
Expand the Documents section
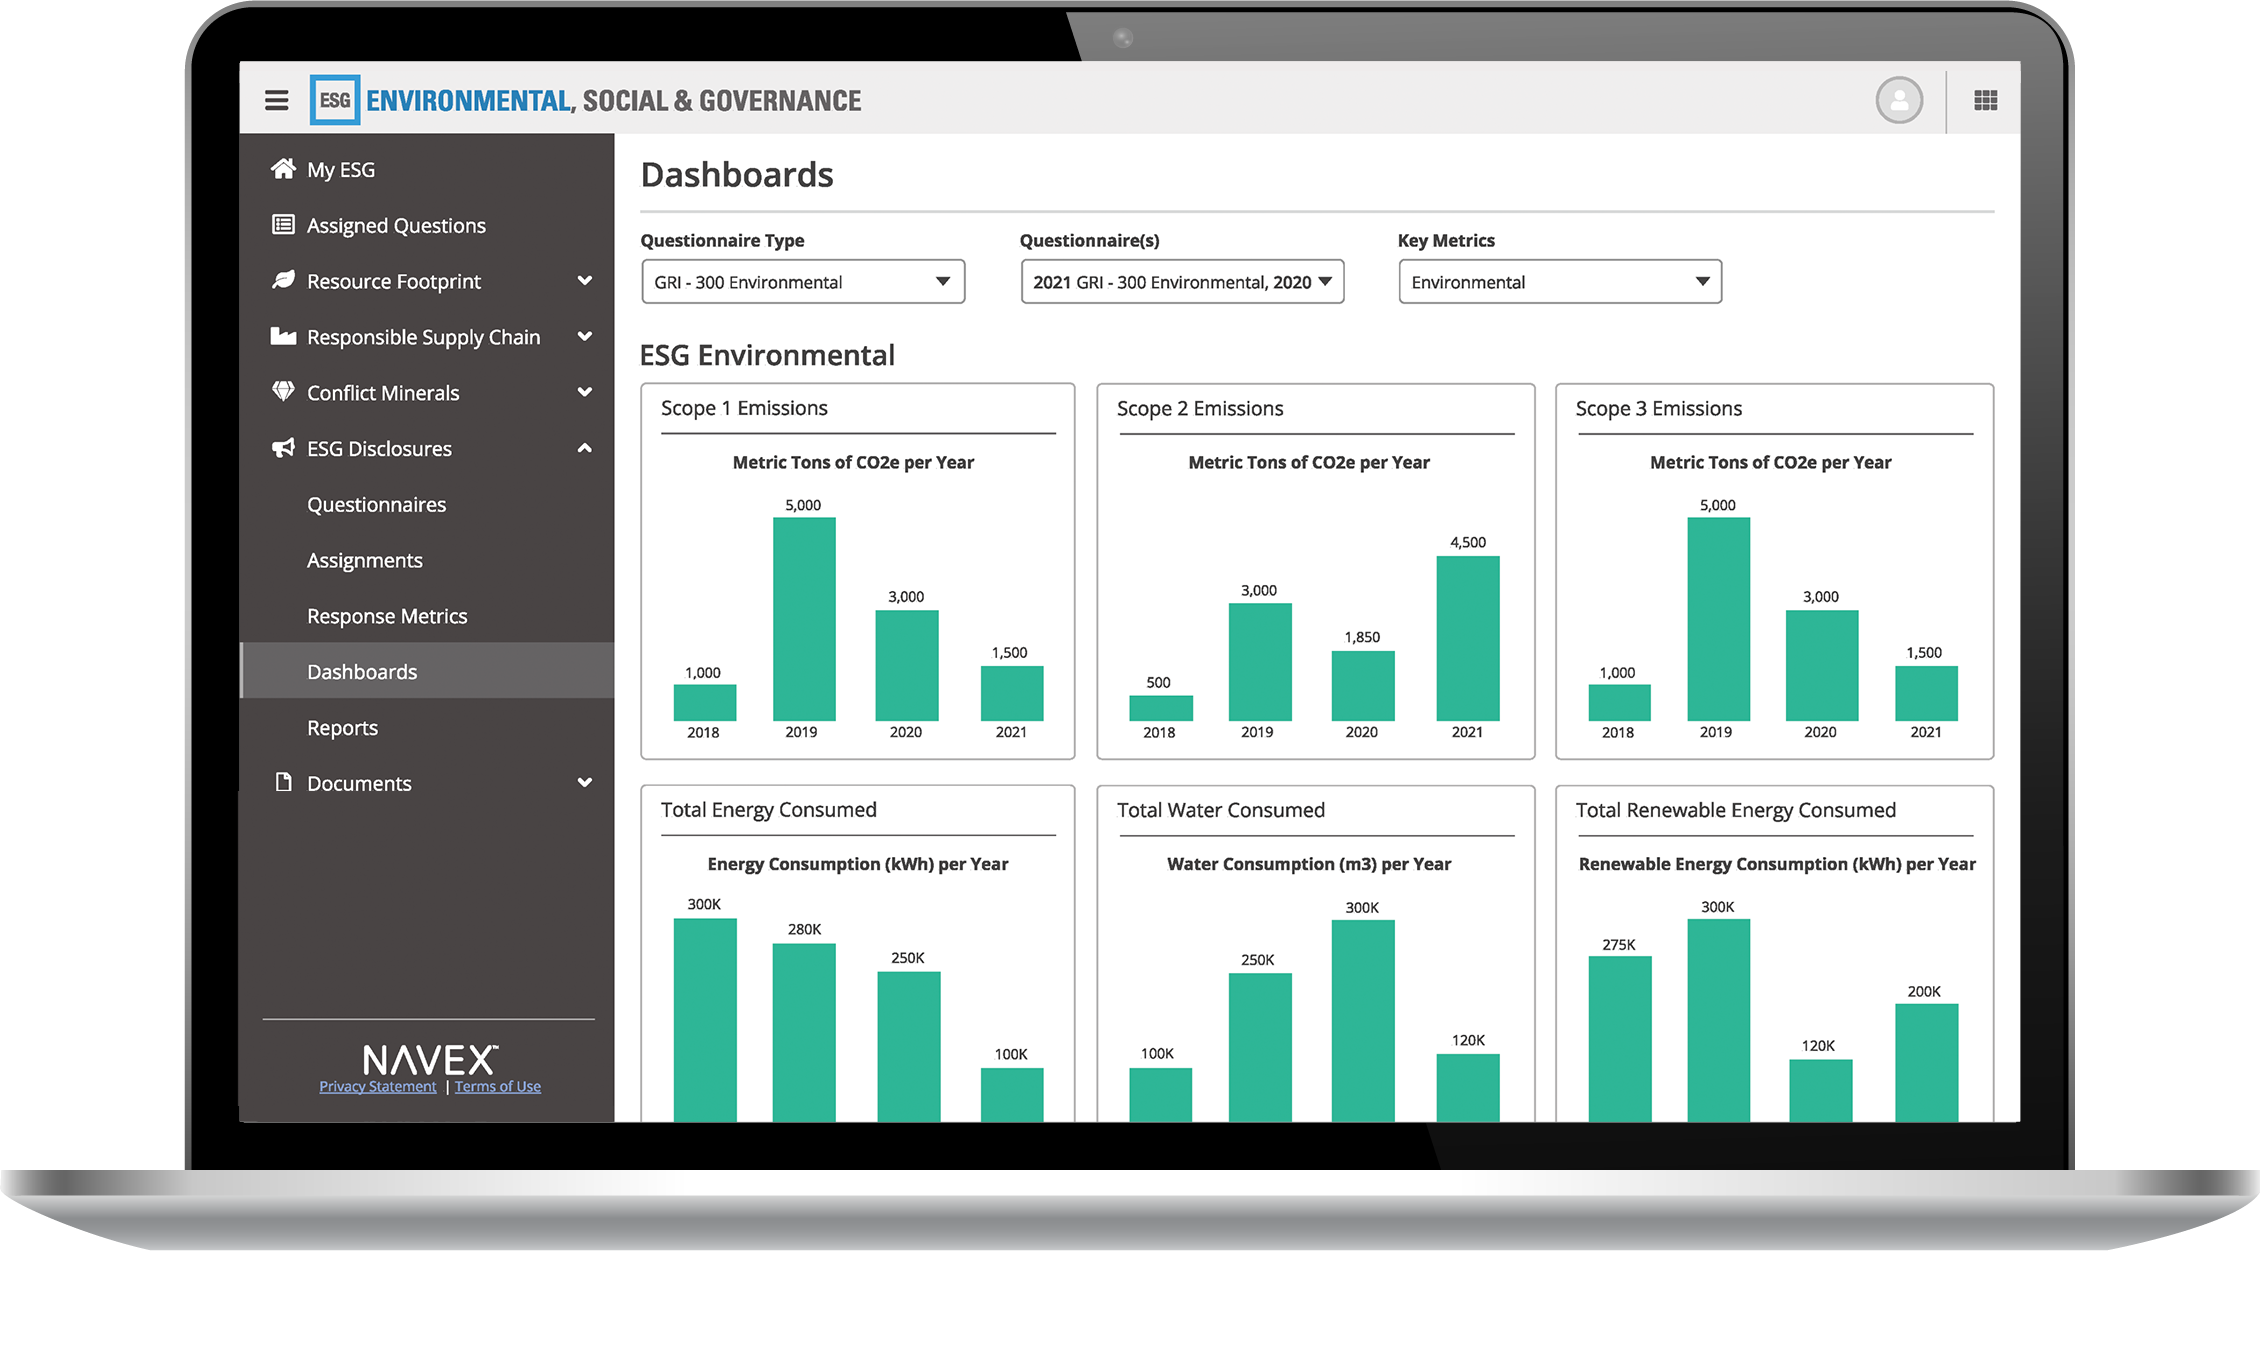pyautogui.click(x=585, y=782)
